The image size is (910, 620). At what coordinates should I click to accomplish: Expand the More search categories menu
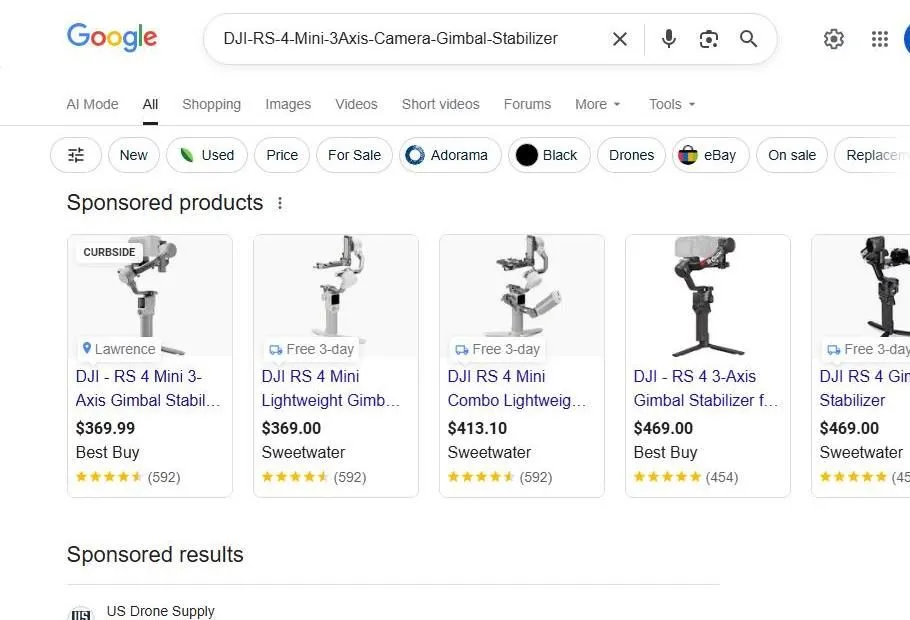[x=596, y=104]
